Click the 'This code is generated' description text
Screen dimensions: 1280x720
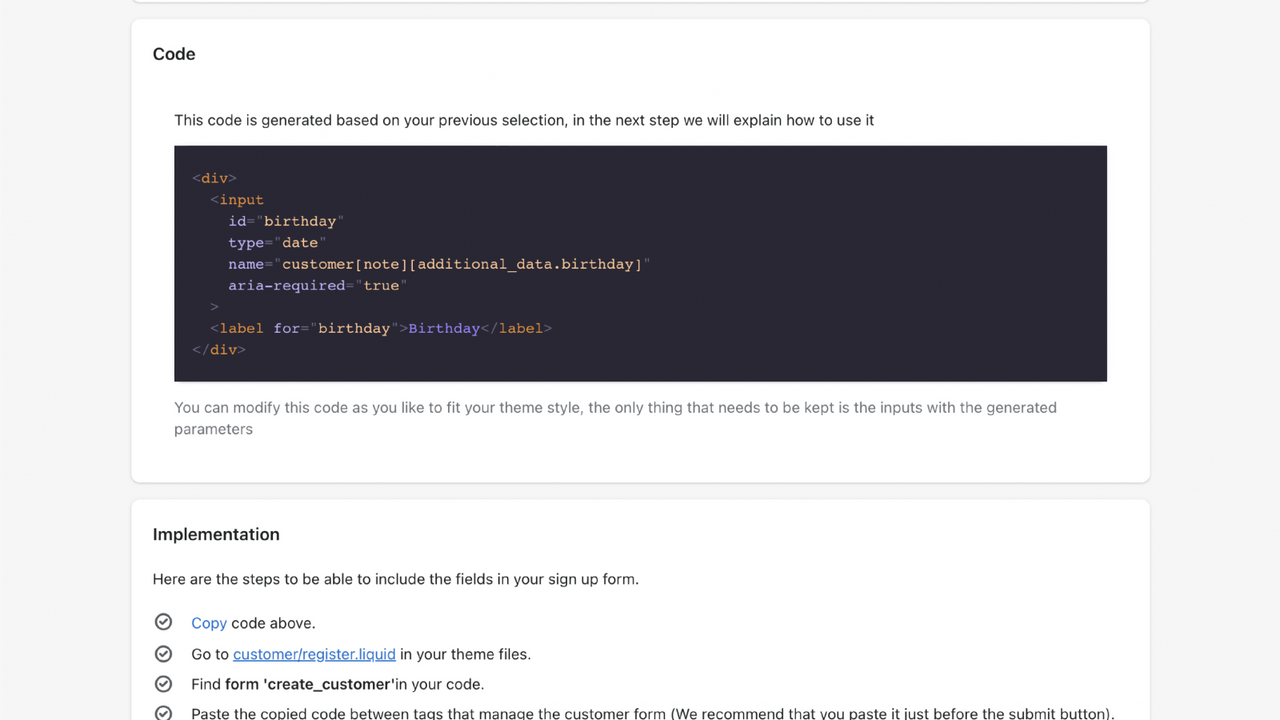(524, 120)
